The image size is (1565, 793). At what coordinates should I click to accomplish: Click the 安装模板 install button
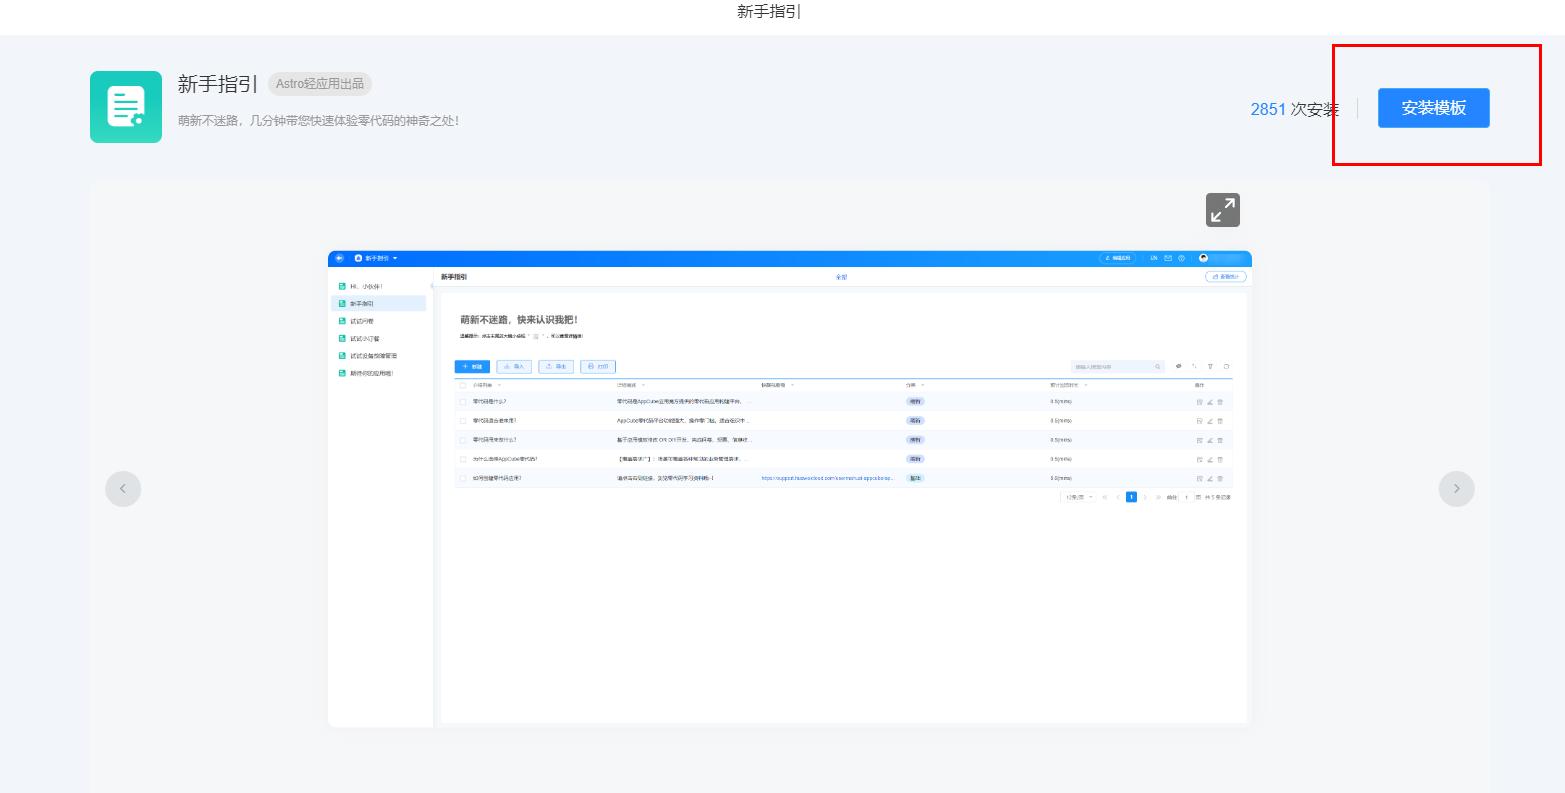click(1433, 107)
